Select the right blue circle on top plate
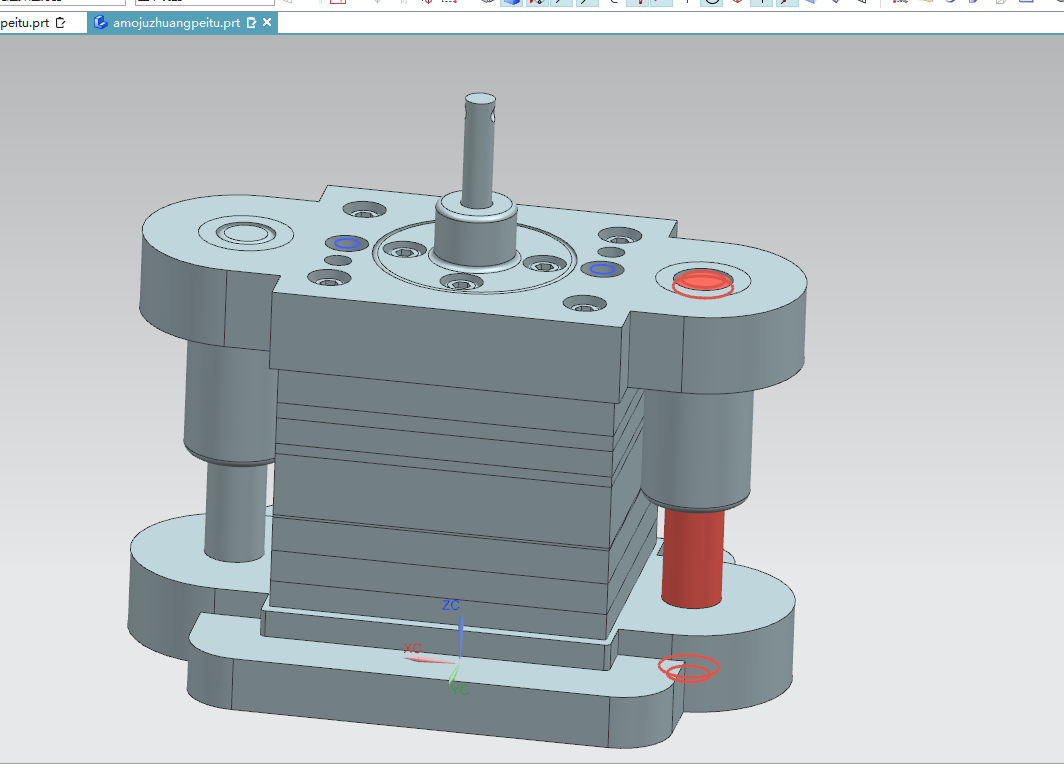1064x768 pixels. [601, 268]
